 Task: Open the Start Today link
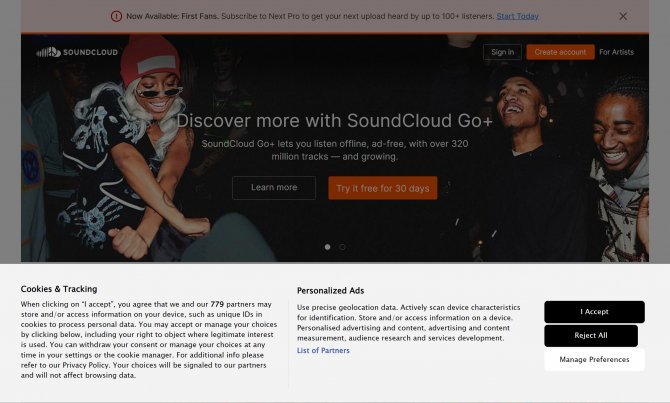[x=517, y=16]
